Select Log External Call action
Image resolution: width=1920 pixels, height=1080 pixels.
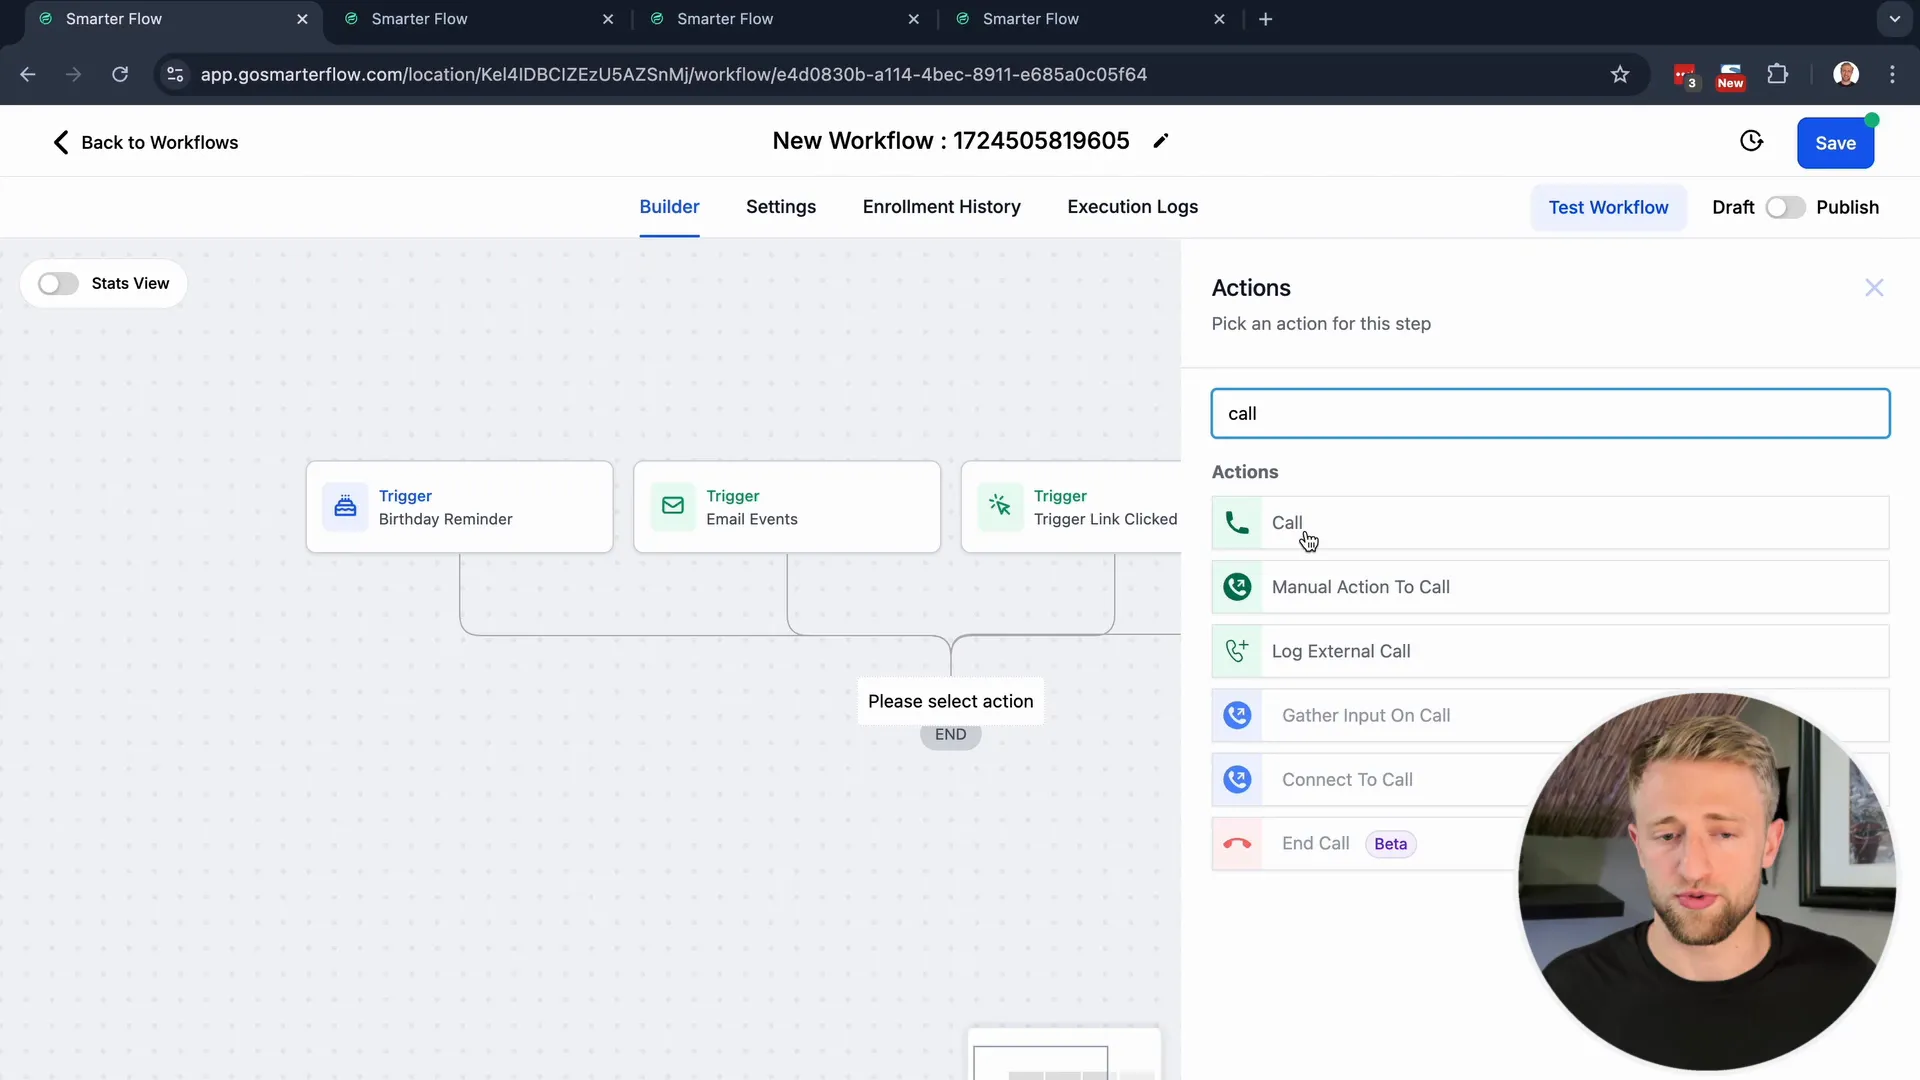(1550, 651)
